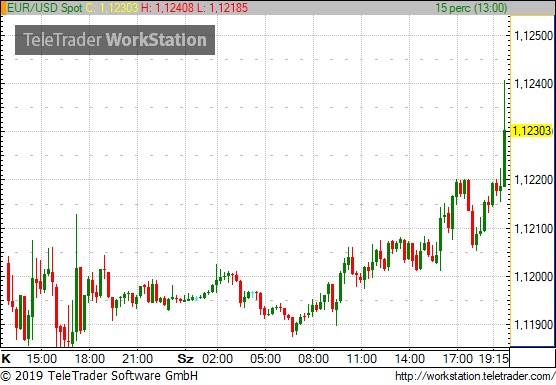
Task: Select the Sz day marker on time axis
Action: (x=185, y=359)
